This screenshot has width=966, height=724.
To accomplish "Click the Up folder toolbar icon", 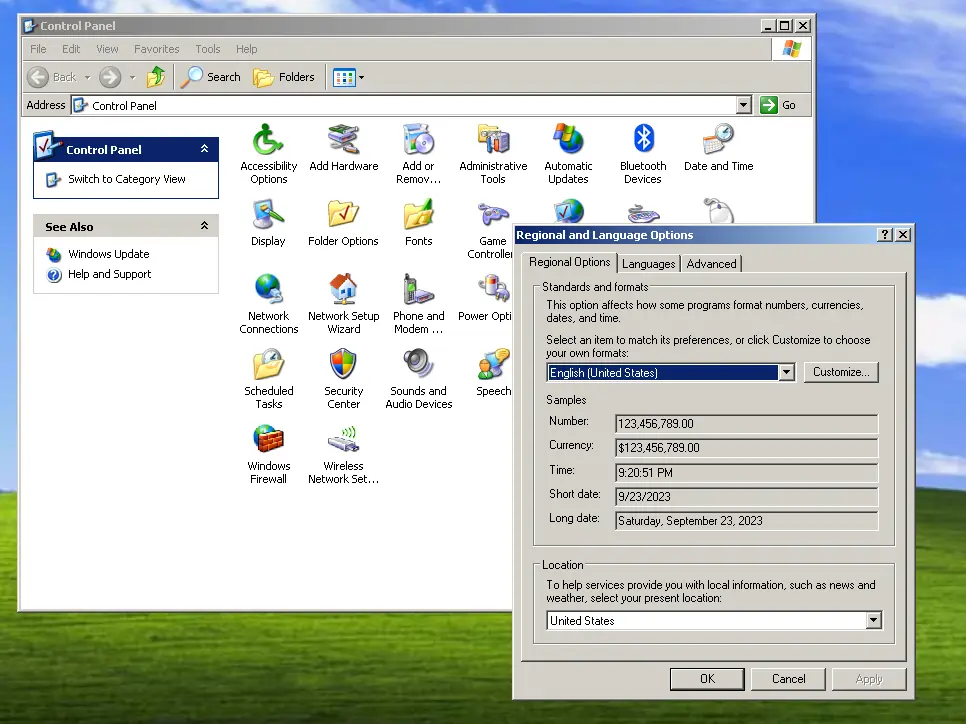I will [156, 77].
